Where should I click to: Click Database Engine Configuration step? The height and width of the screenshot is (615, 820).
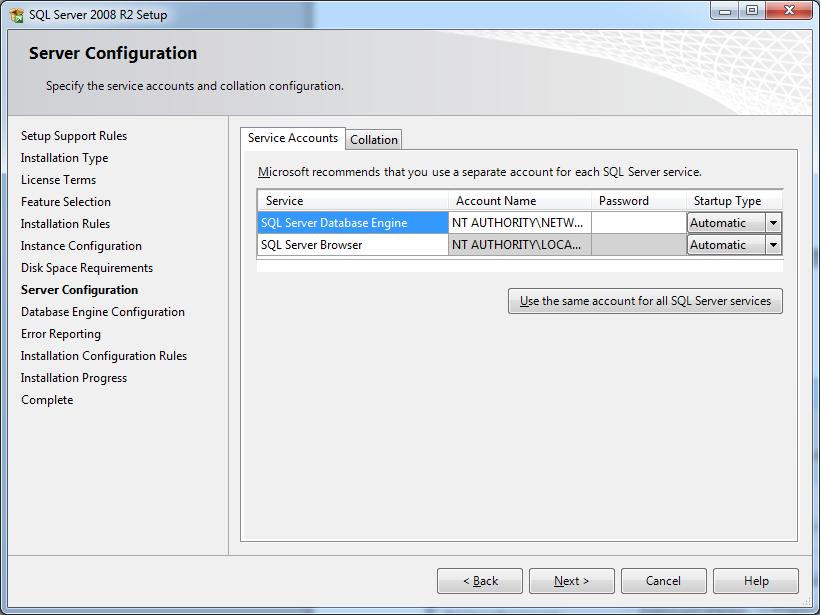[x=102, y=312]
